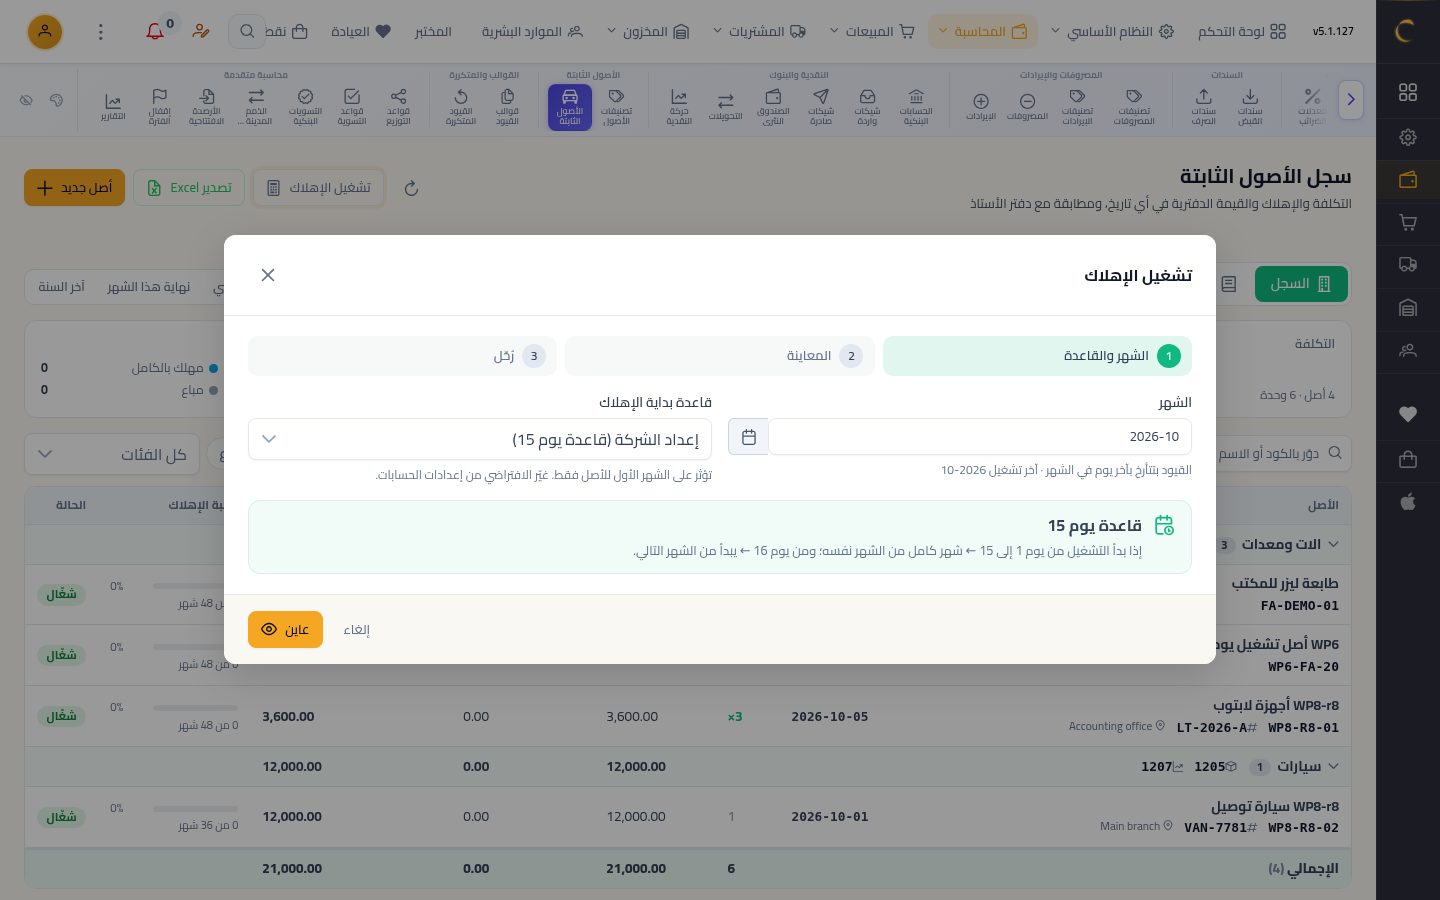1440x900 pixels.
Task: Open Incoming Cheques (شيكات واردة) icon
Action: [867, 107]
